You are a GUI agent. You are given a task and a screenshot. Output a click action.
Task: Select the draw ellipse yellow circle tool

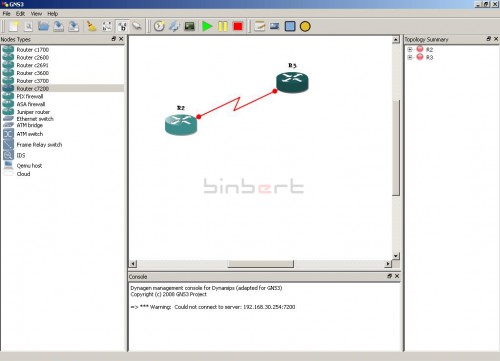[x=305, y=26]
